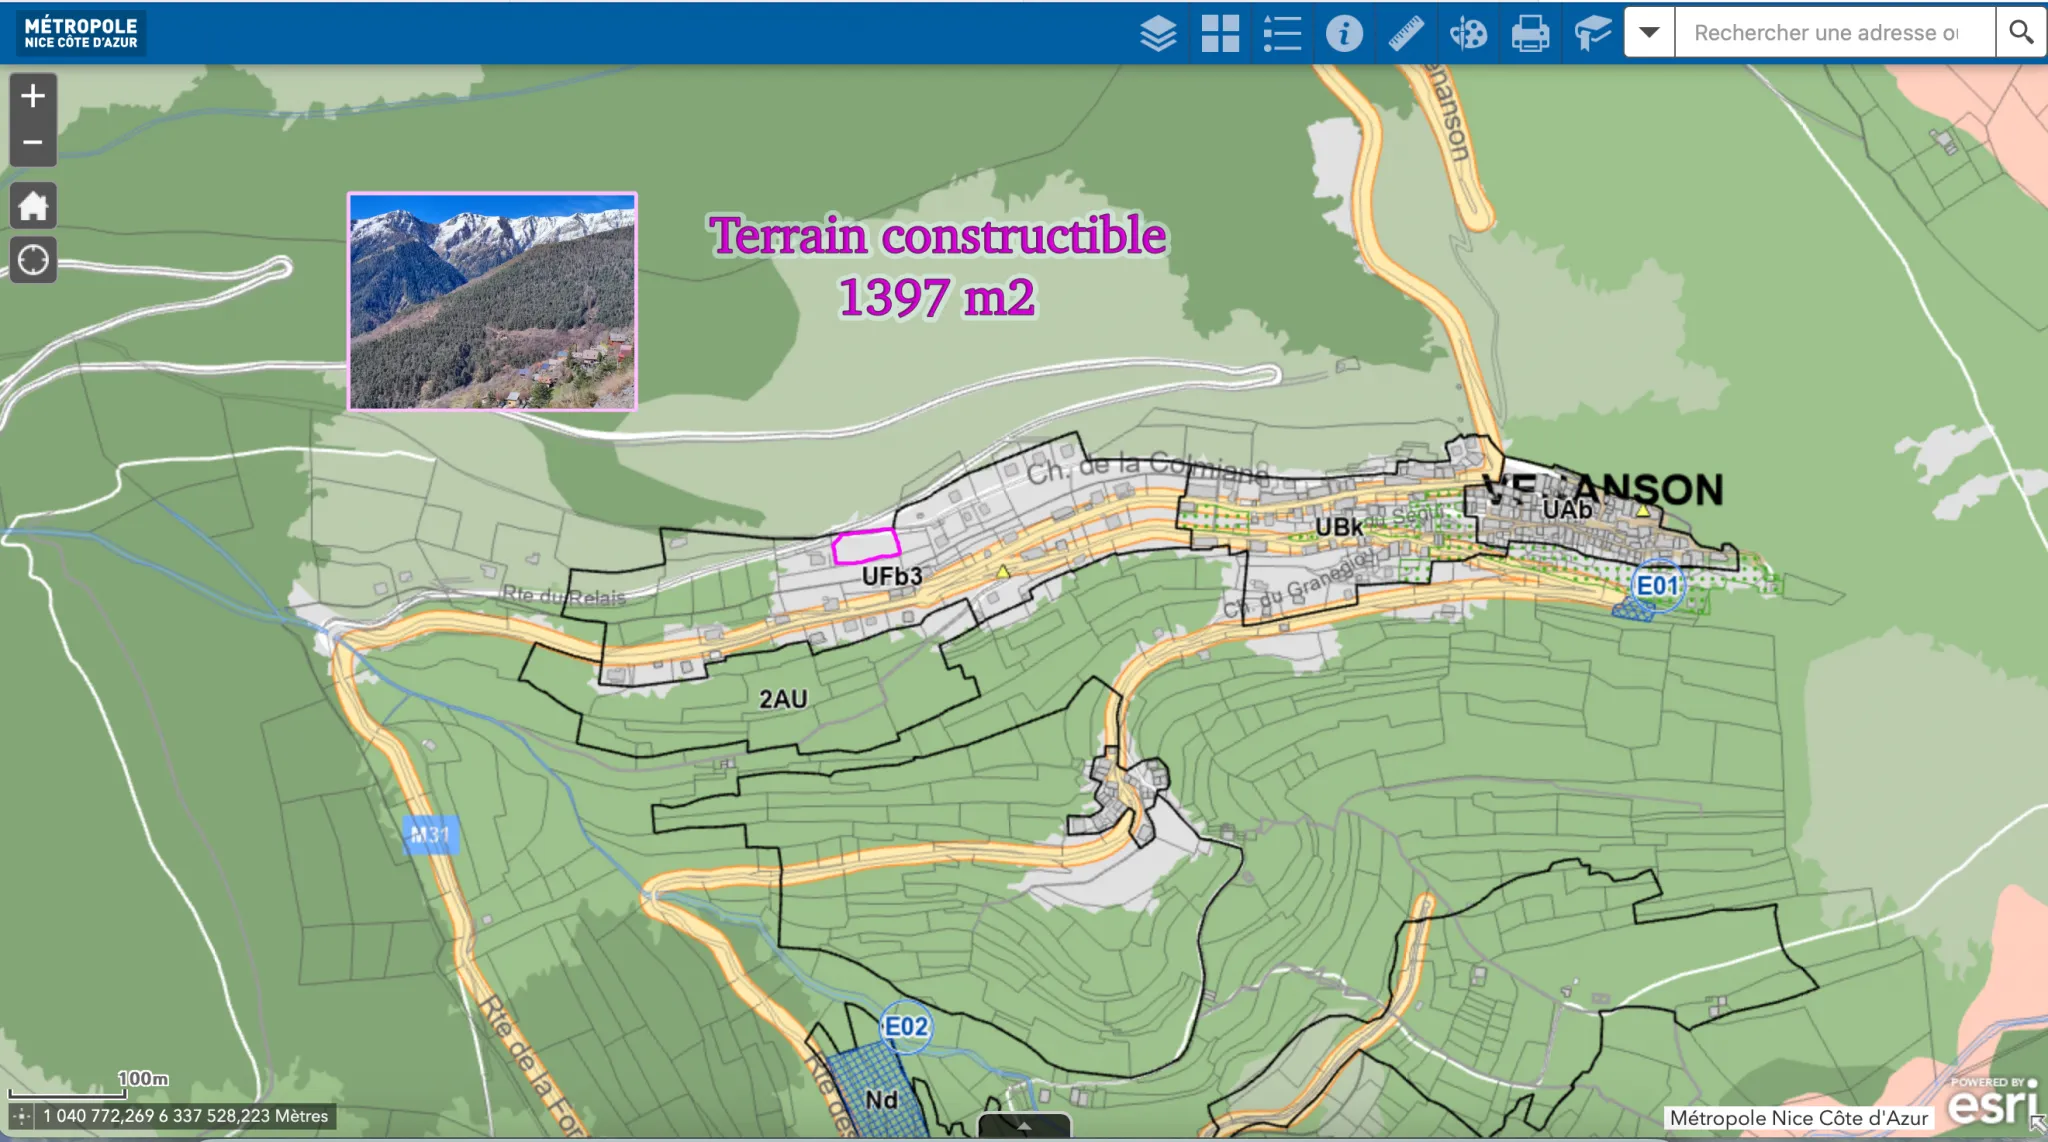
Task: Click the E01 reserved site marker
Action: pos(1657,586)
